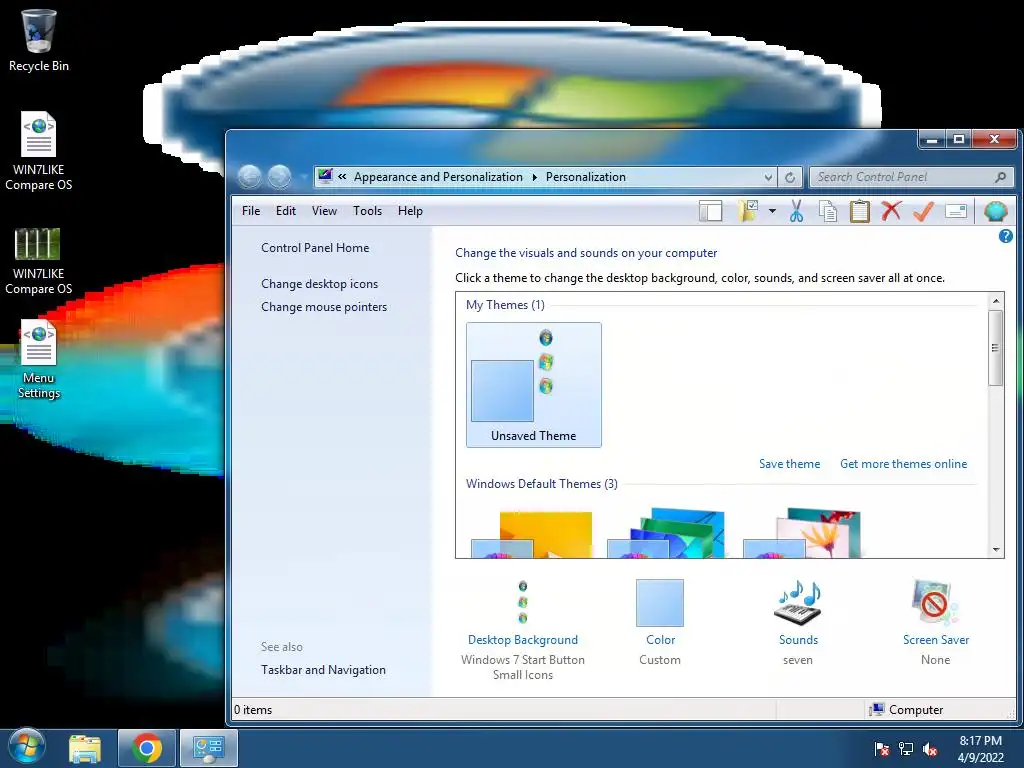Select the Recycle Bin desktop icon
The height and width of the screenshot is (768, 1024).
39,40
